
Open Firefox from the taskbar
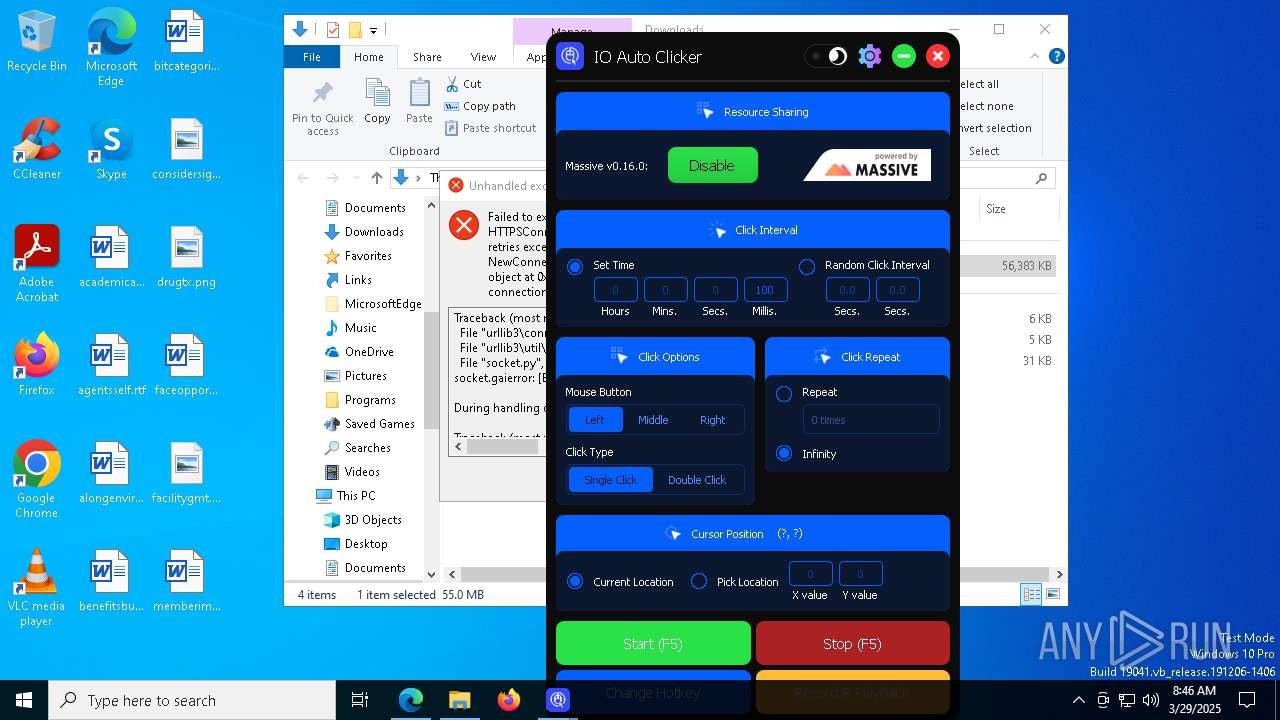point(509,700)
